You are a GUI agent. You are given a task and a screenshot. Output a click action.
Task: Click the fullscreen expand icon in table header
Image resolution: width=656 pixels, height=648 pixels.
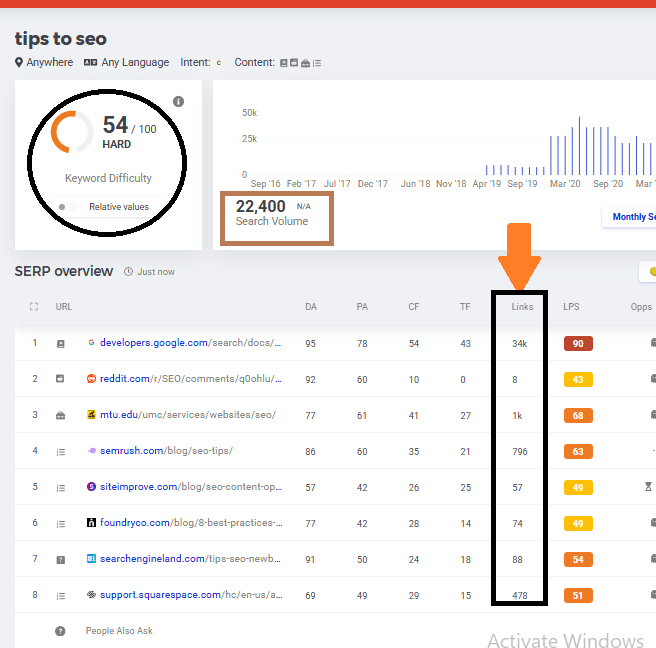35,307
